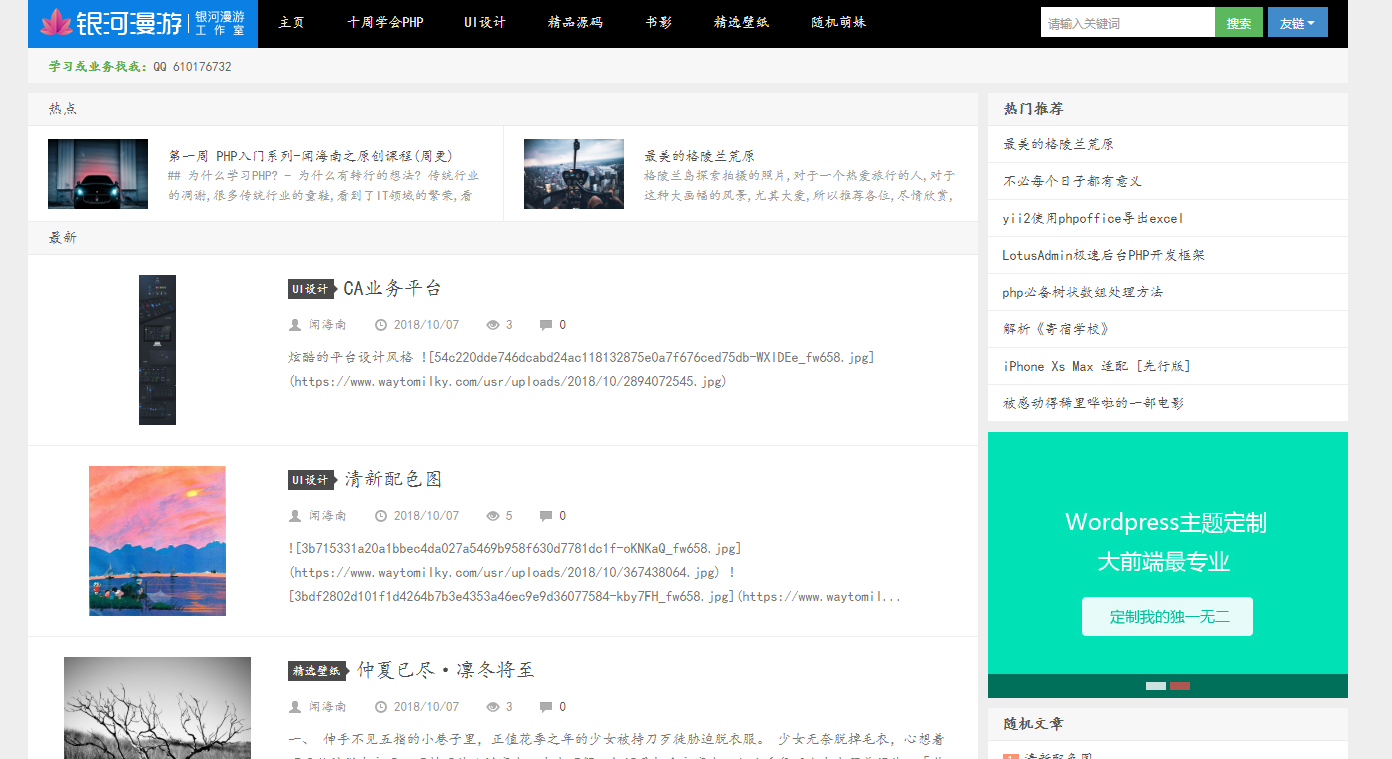Click the 最新 section heading
This screenshot has width=1392, height=759.
point(62,237)
